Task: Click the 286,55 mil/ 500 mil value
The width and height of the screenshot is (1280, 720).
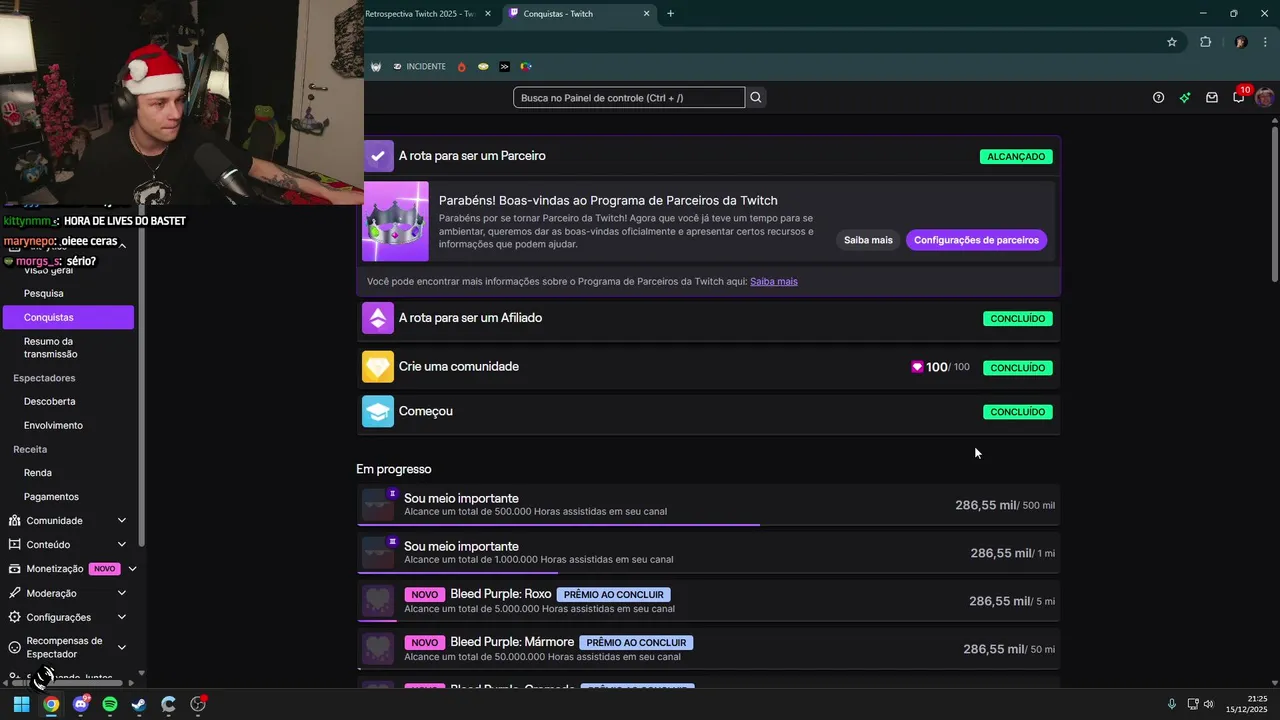Action: coord(1004,505)
